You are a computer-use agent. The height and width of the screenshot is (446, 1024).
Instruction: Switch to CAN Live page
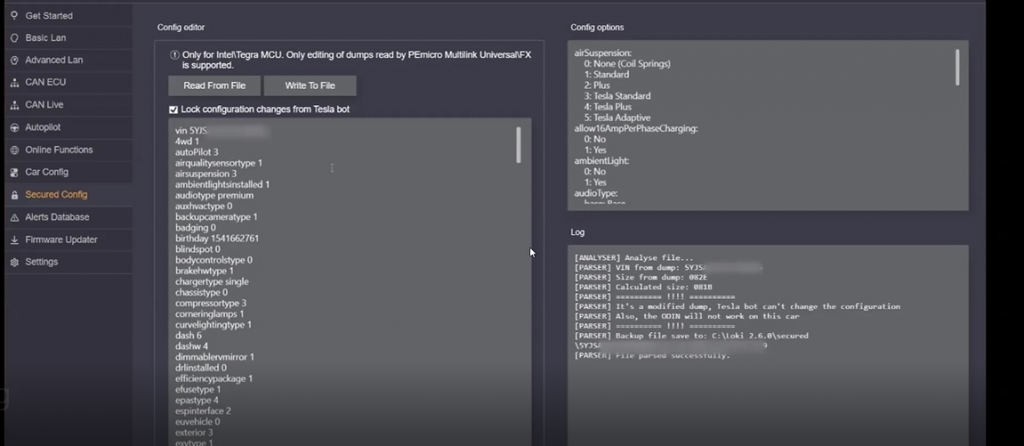[x=44, y=105]
